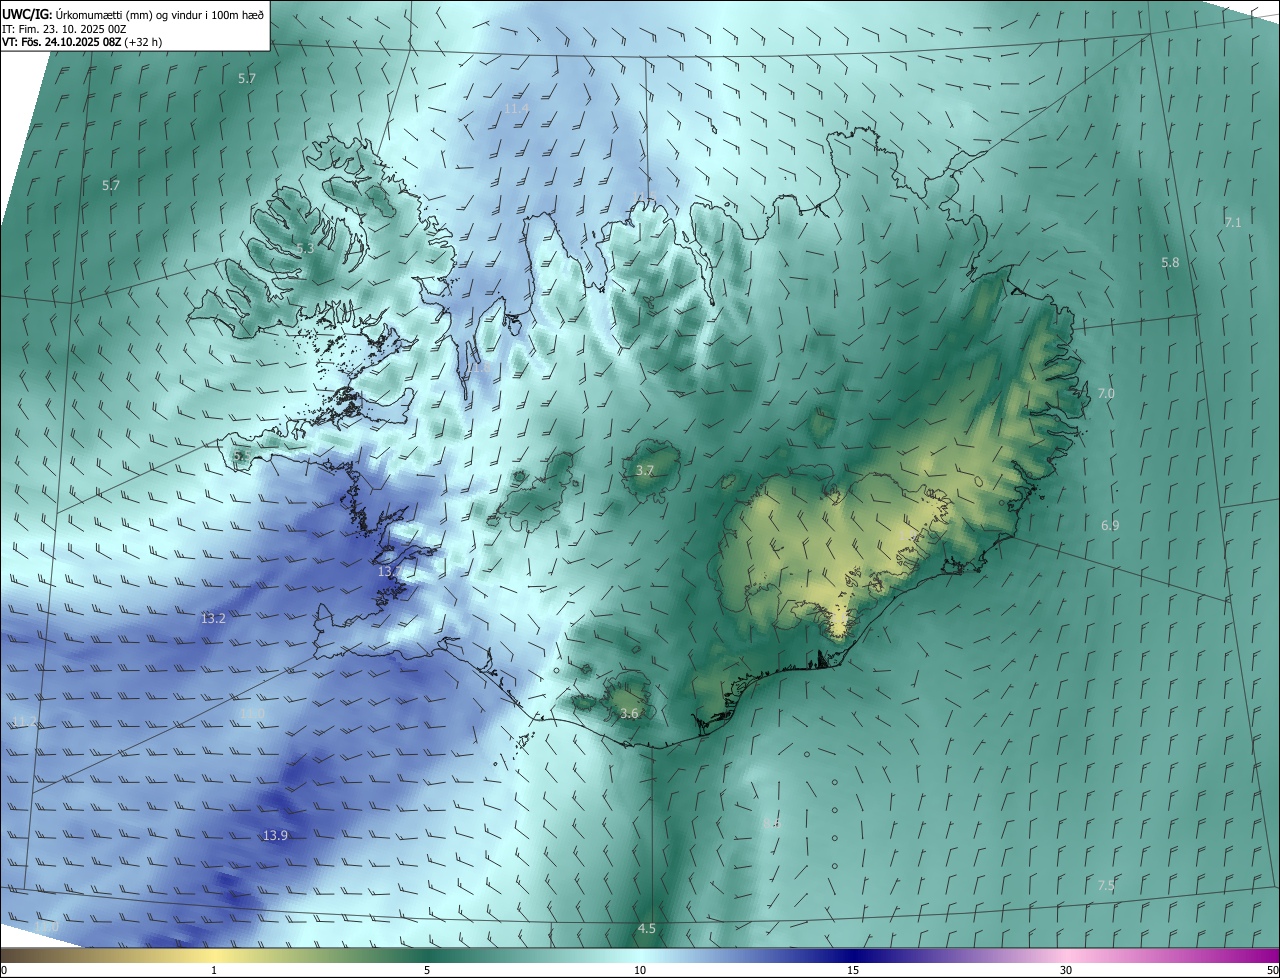Viewport: 1280px width, 978px height.
Task: Click the 11.8 value label in the fjord
Action: (x=480, y=368)
